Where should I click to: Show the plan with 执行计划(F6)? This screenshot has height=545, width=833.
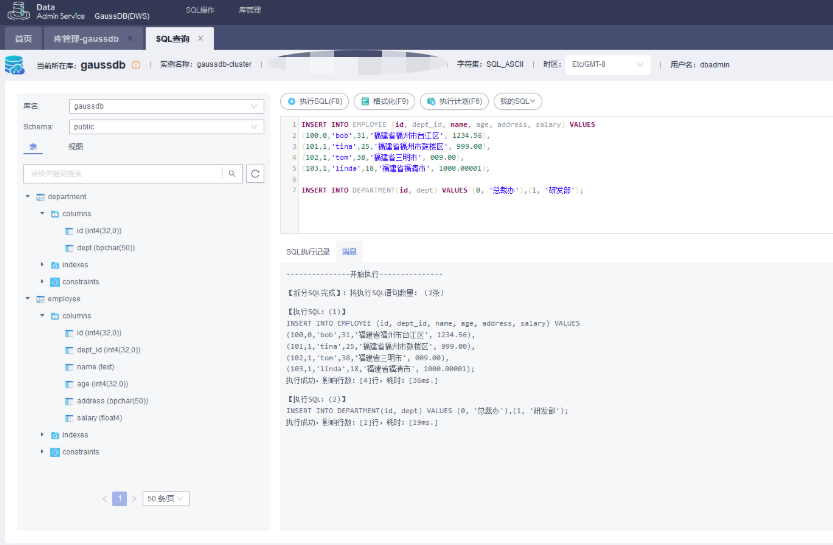point(454,101)
